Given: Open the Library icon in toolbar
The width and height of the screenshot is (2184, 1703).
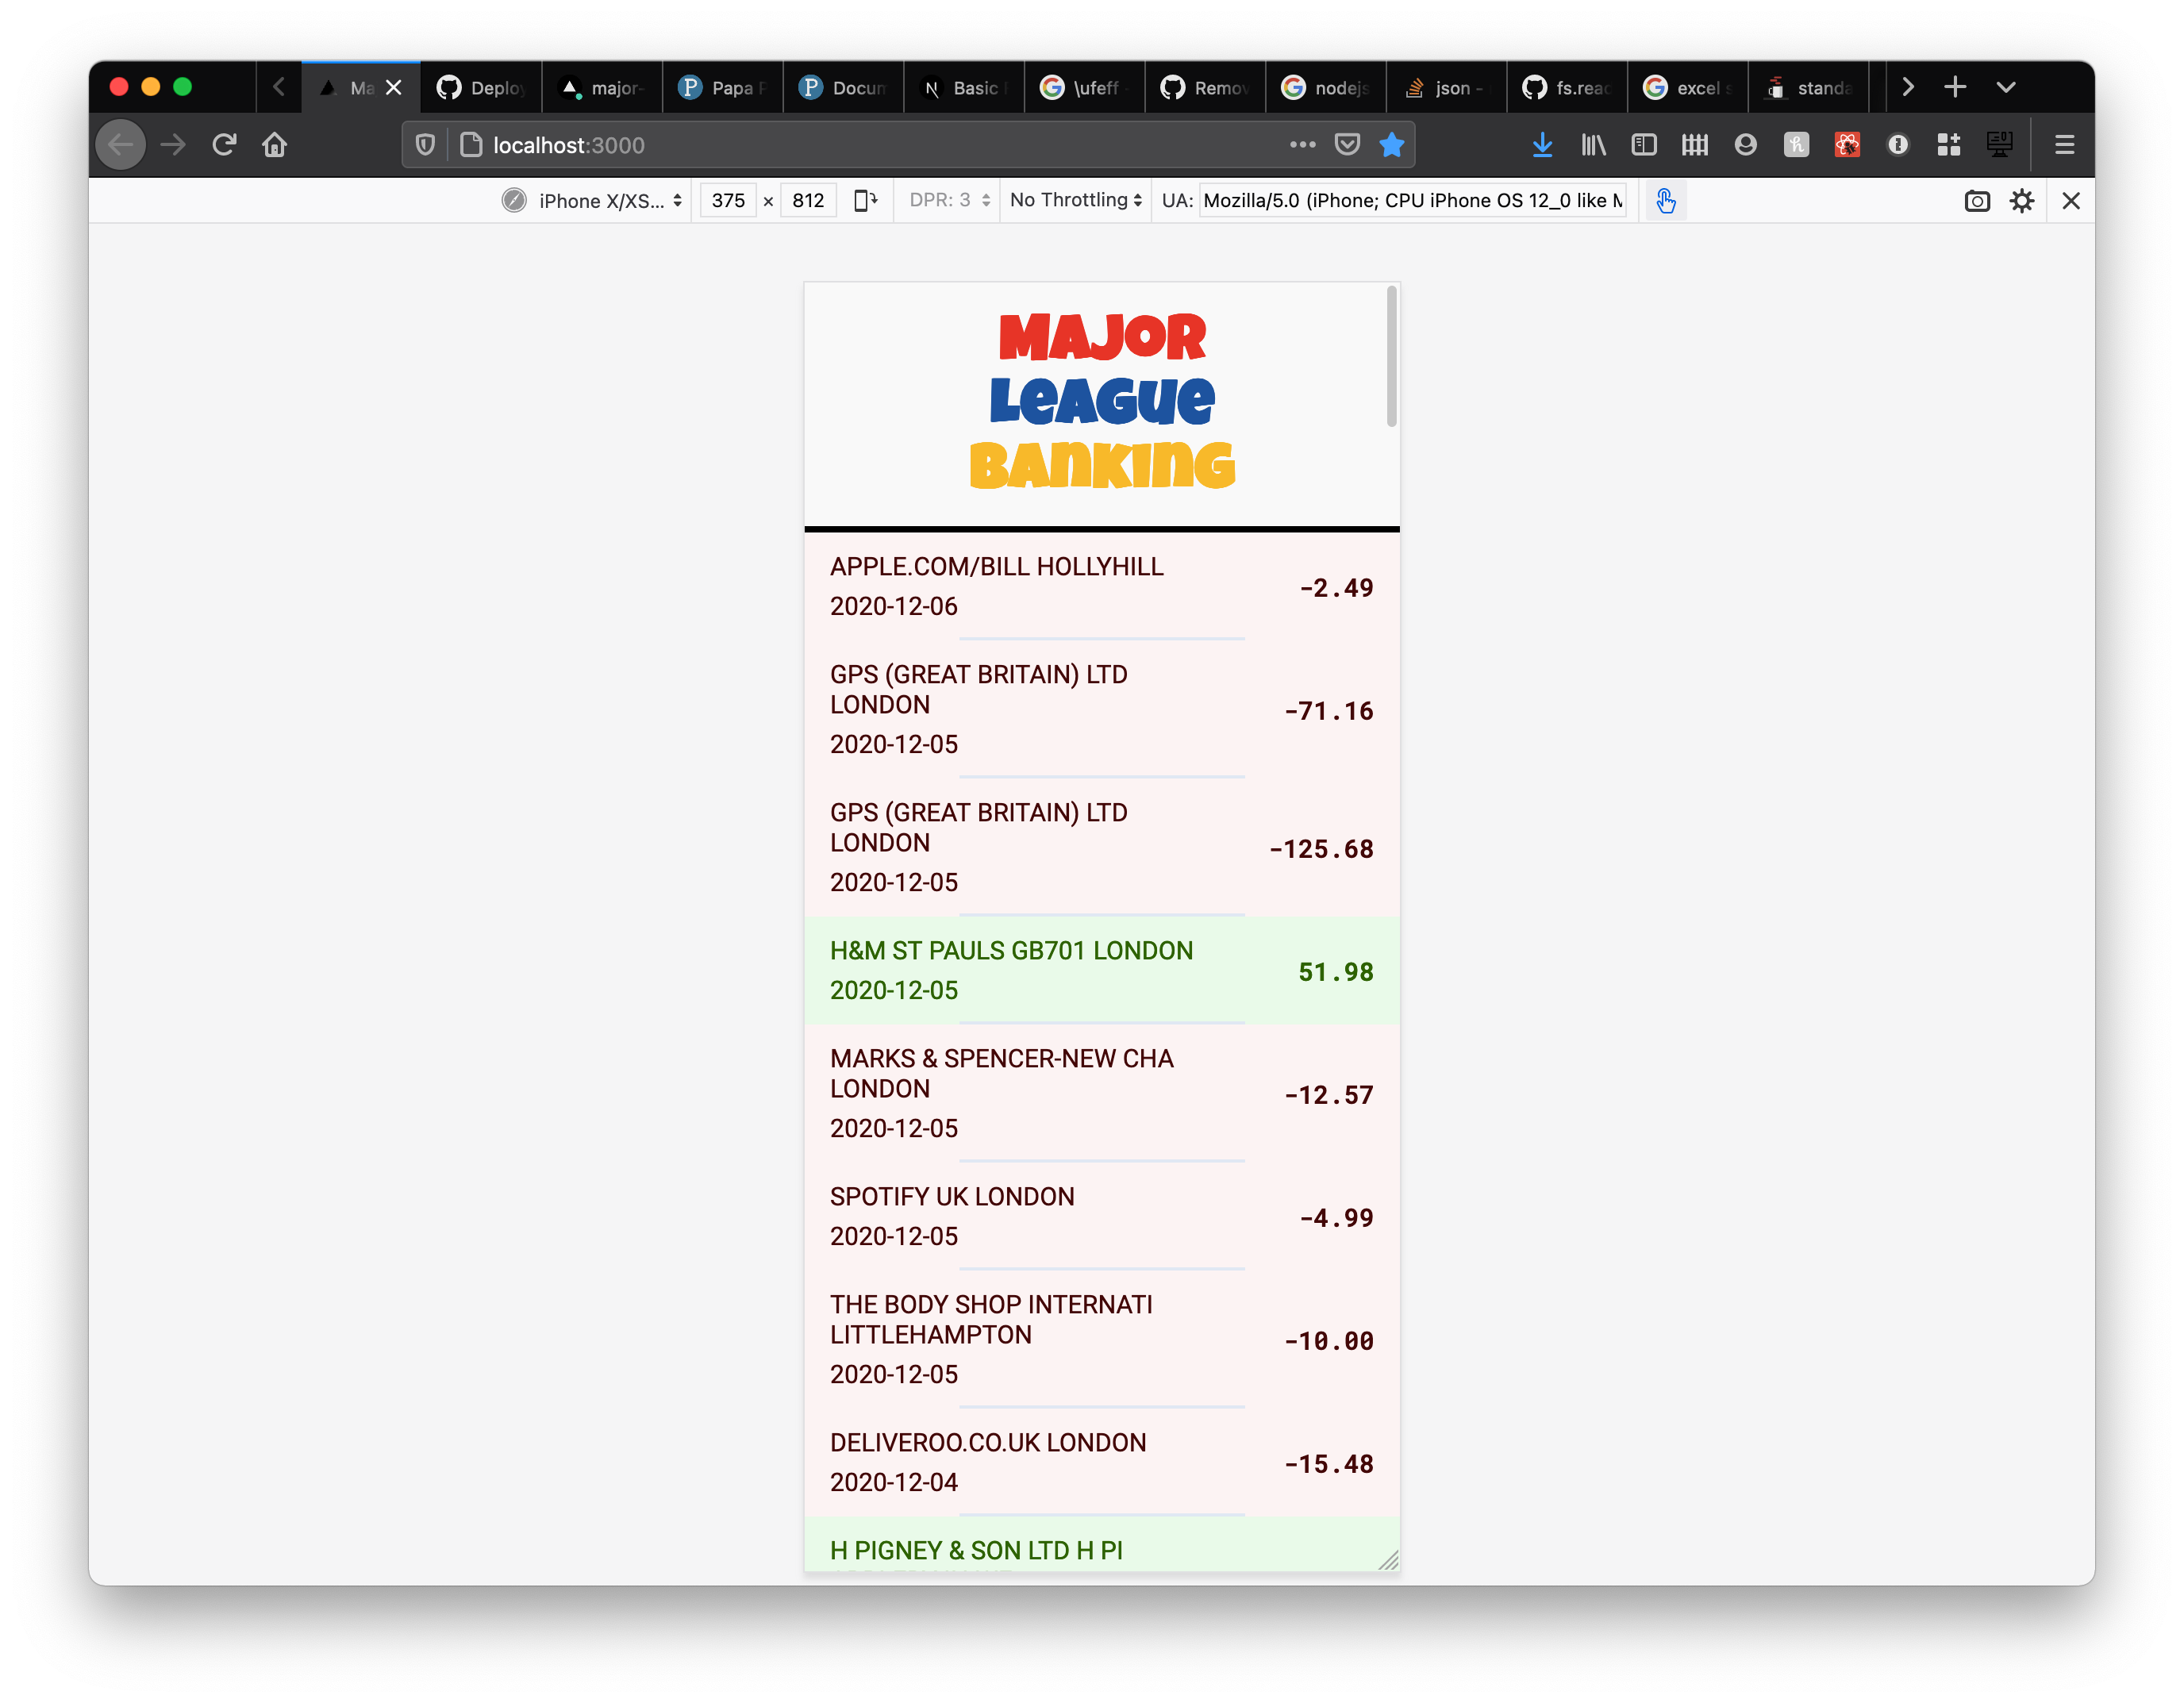Looking at the screenshot, I should pyautogui.click(x=1593, y=145).
